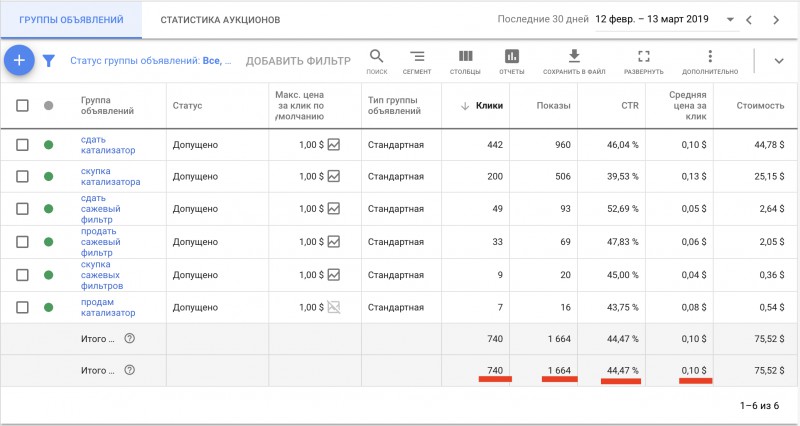Image resolution: width=800 pixels, height=426 pixels.
Task: Open the скупка катализатора ad group
Action: 110,176
